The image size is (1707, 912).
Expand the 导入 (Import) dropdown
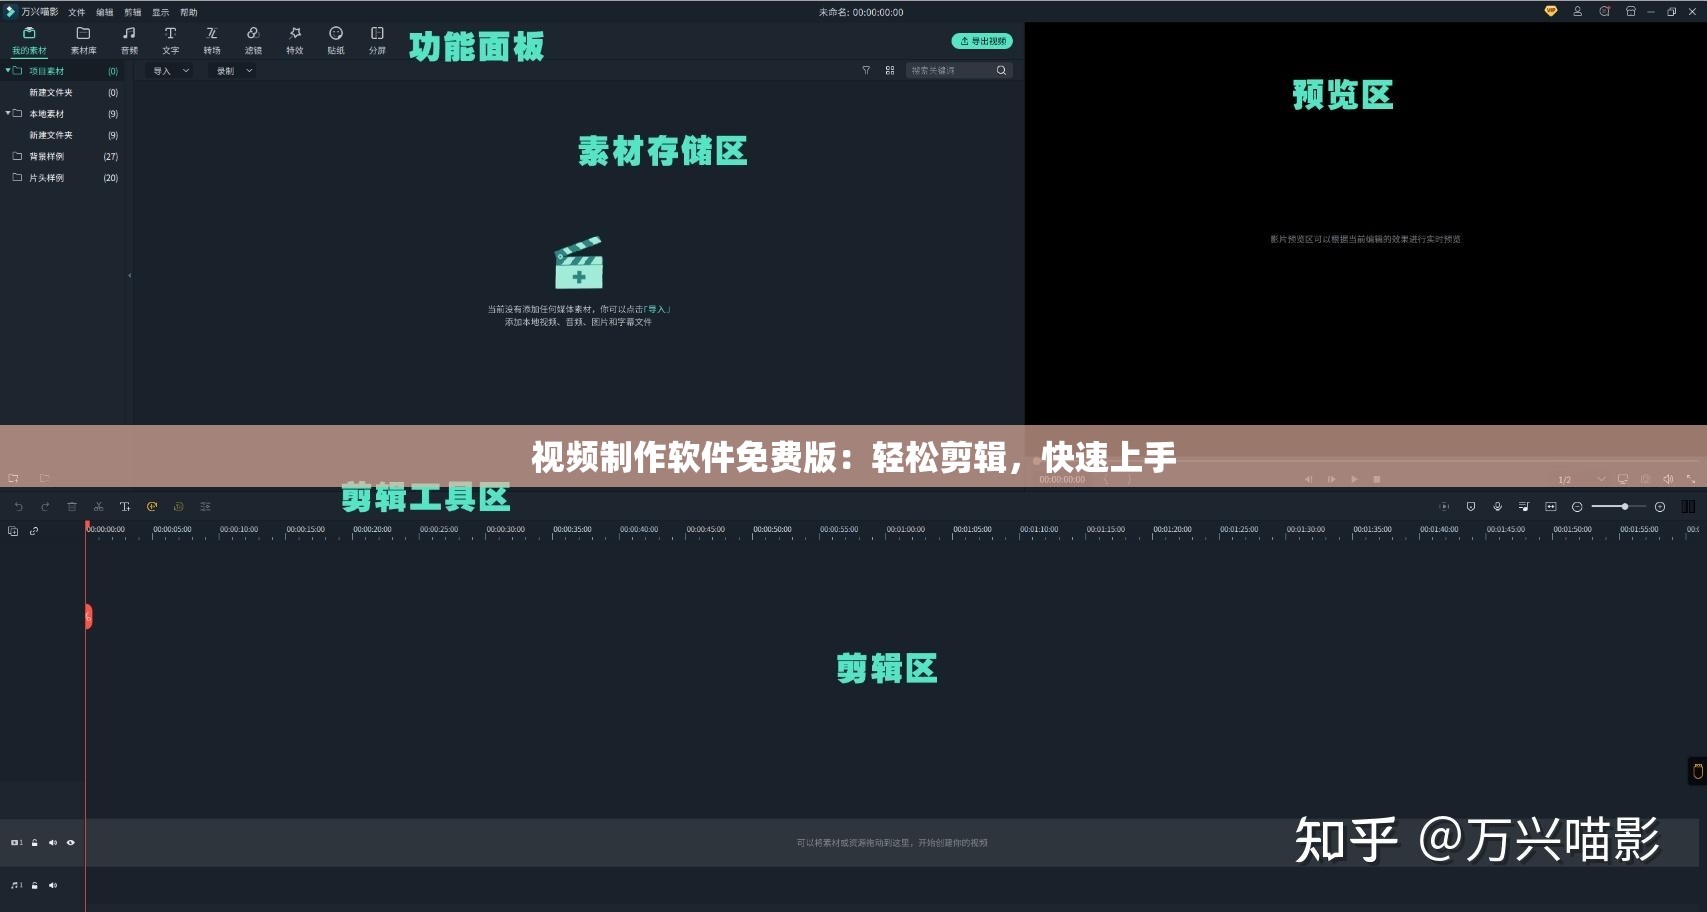171,71
